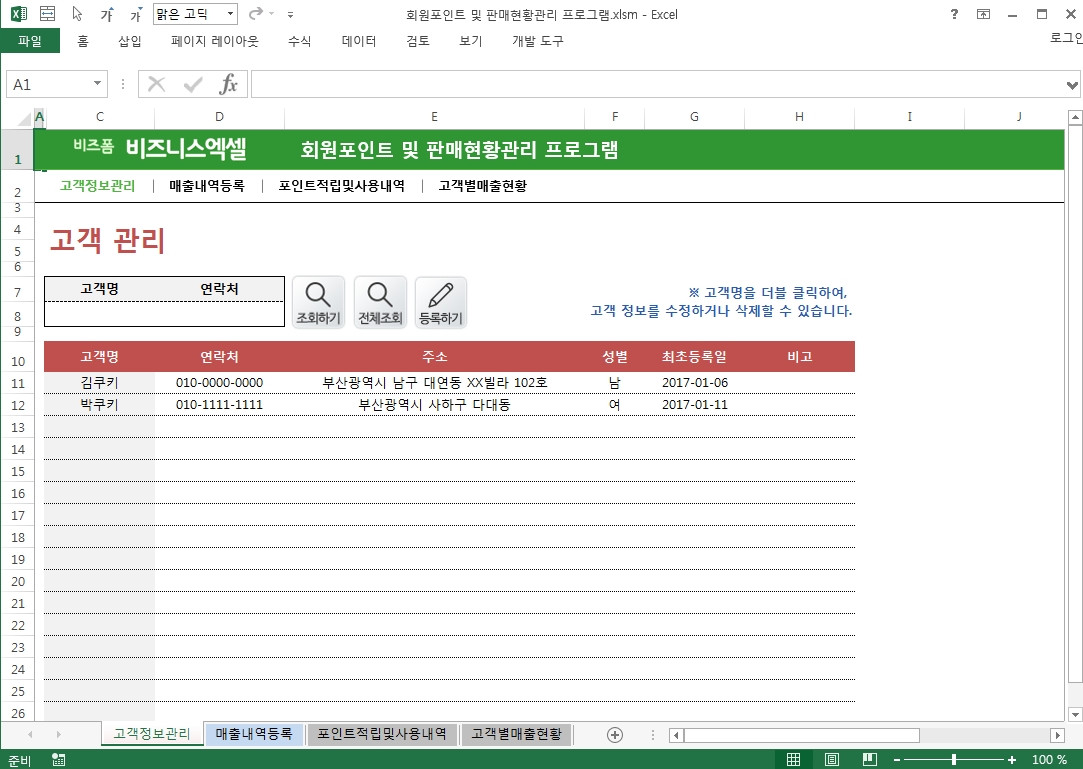Click zoom out minus icon
The image size is (1083, 769).
(897, 760)
